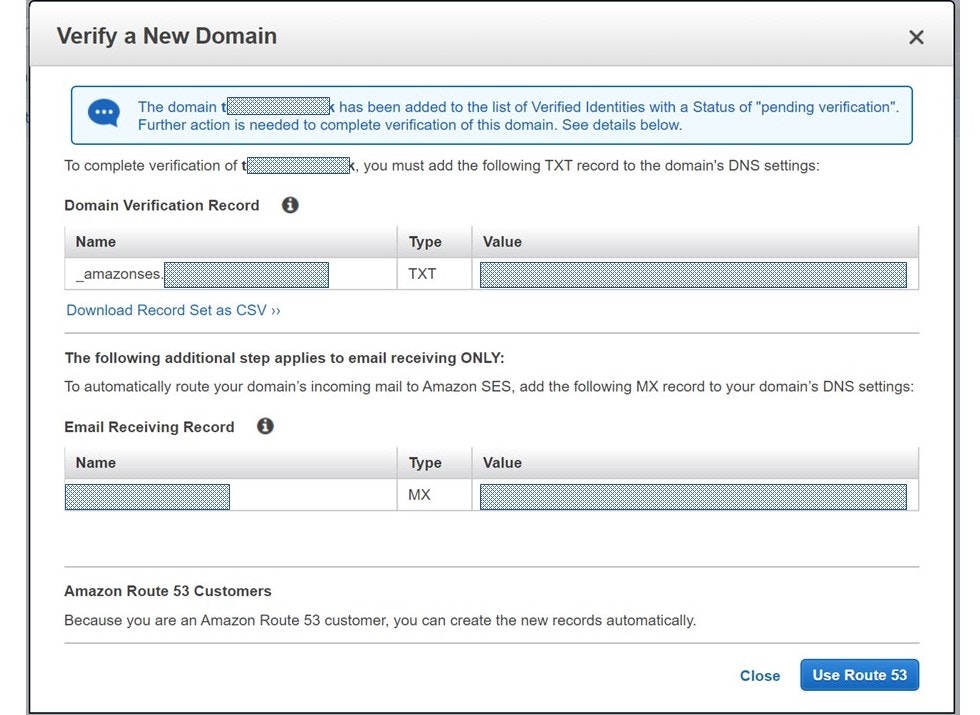Click info icon beside Domain Verification Record
Viewport: 980px width, 715px height.
(x=290, y=205)
